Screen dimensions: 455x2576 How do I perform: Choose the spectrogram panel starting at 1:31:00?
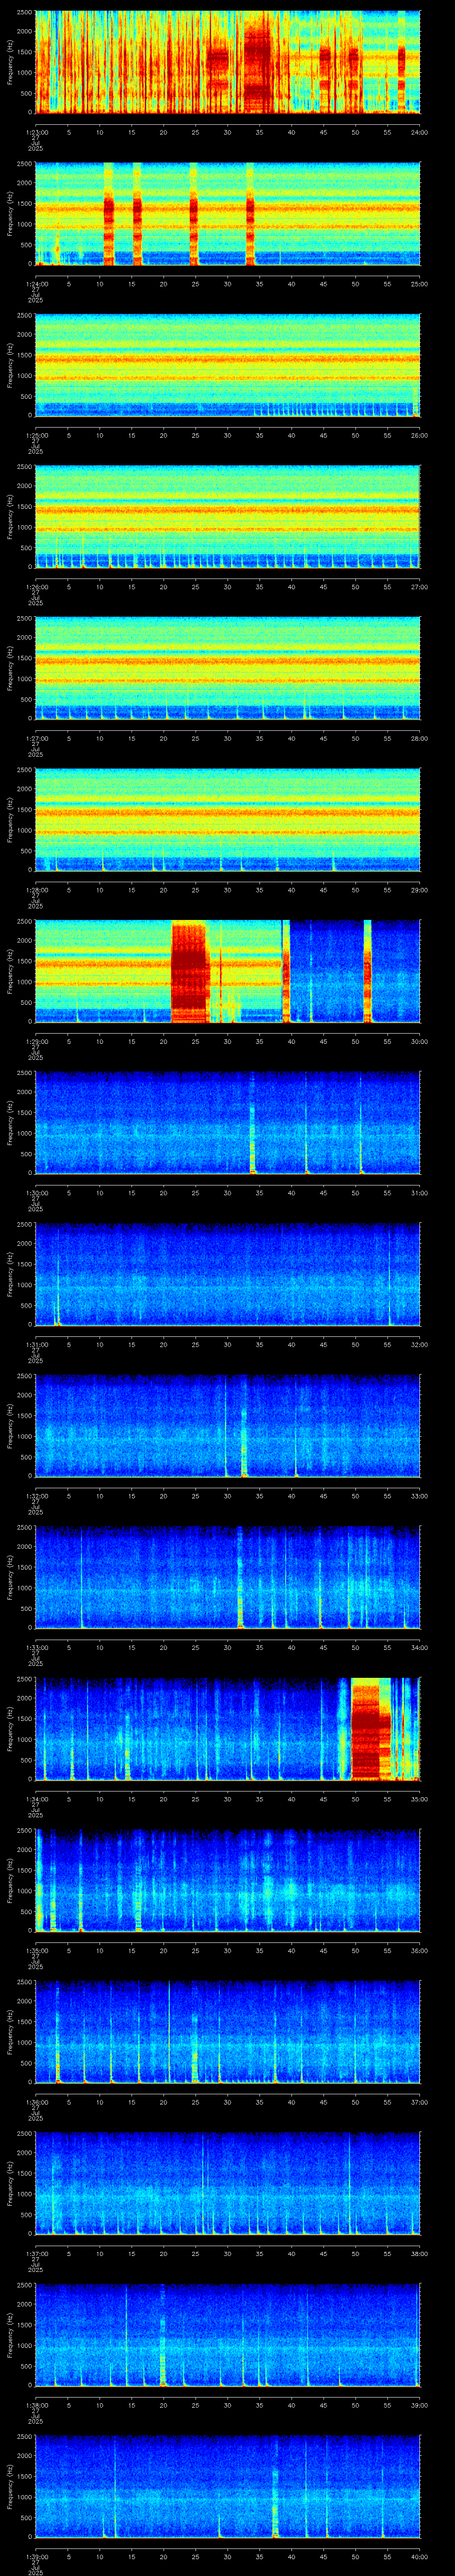(227, 1274)
